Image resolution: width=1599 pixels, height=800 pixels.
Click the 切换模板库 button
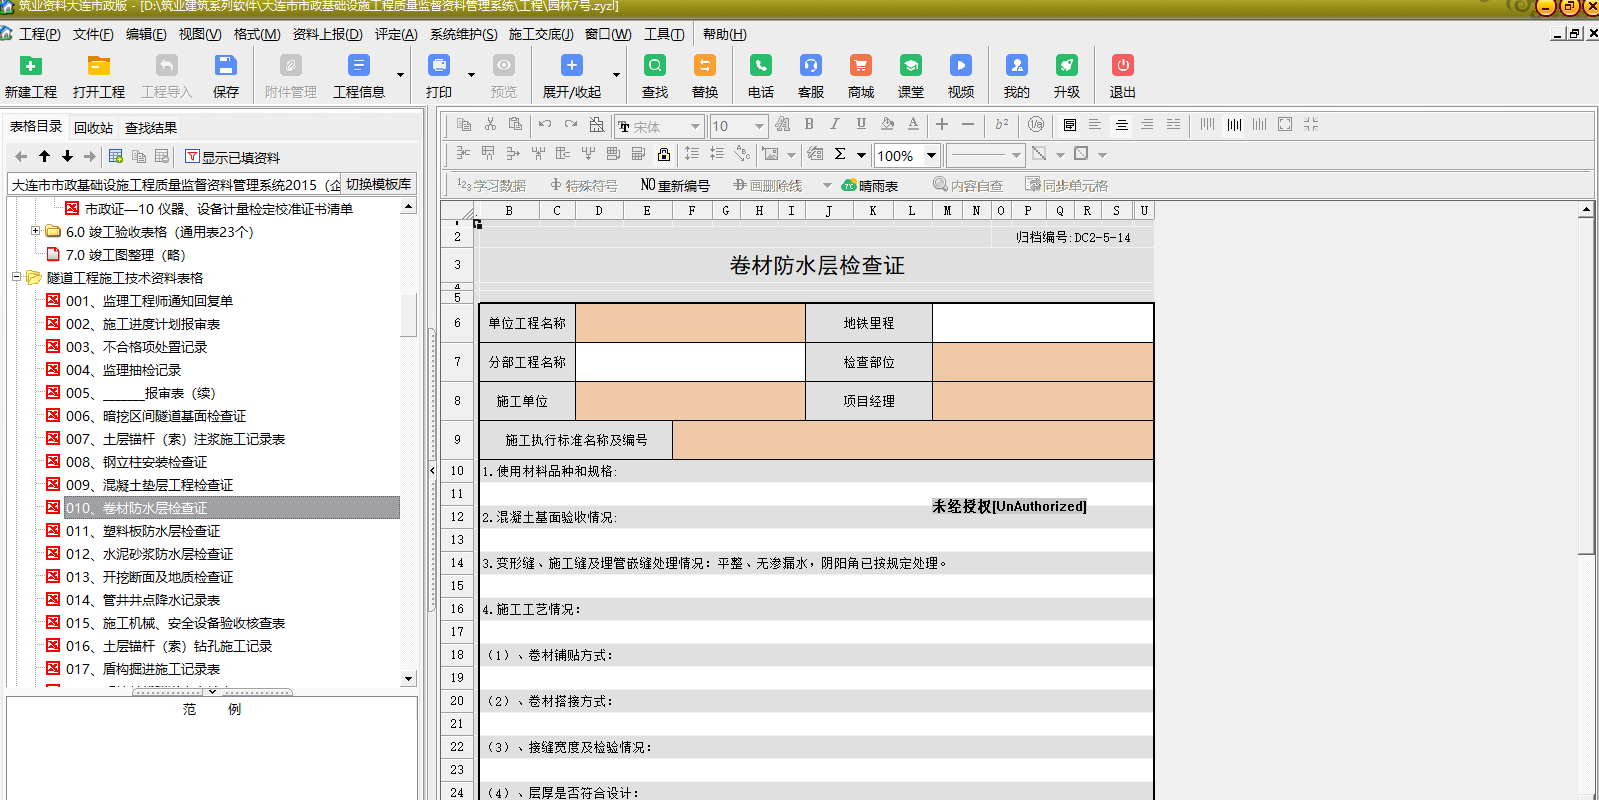(x=378, y=184)
